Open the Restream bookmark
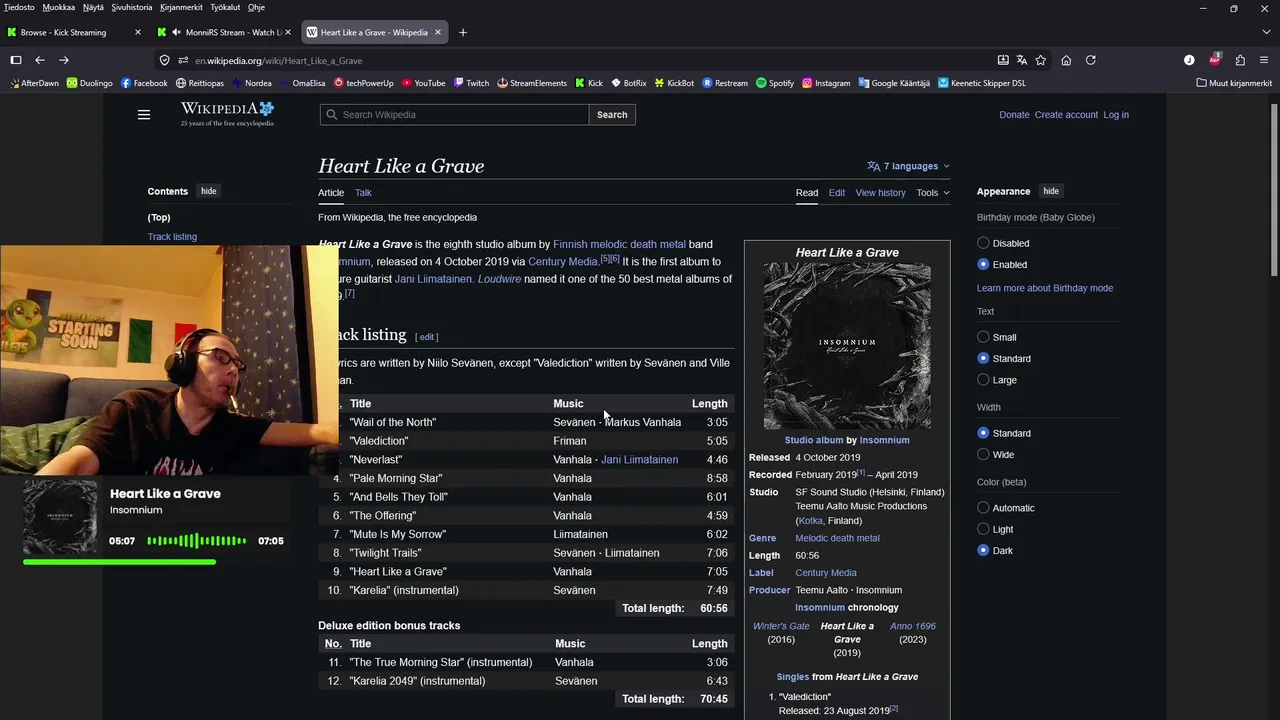1280x720 pixels. 725,83
